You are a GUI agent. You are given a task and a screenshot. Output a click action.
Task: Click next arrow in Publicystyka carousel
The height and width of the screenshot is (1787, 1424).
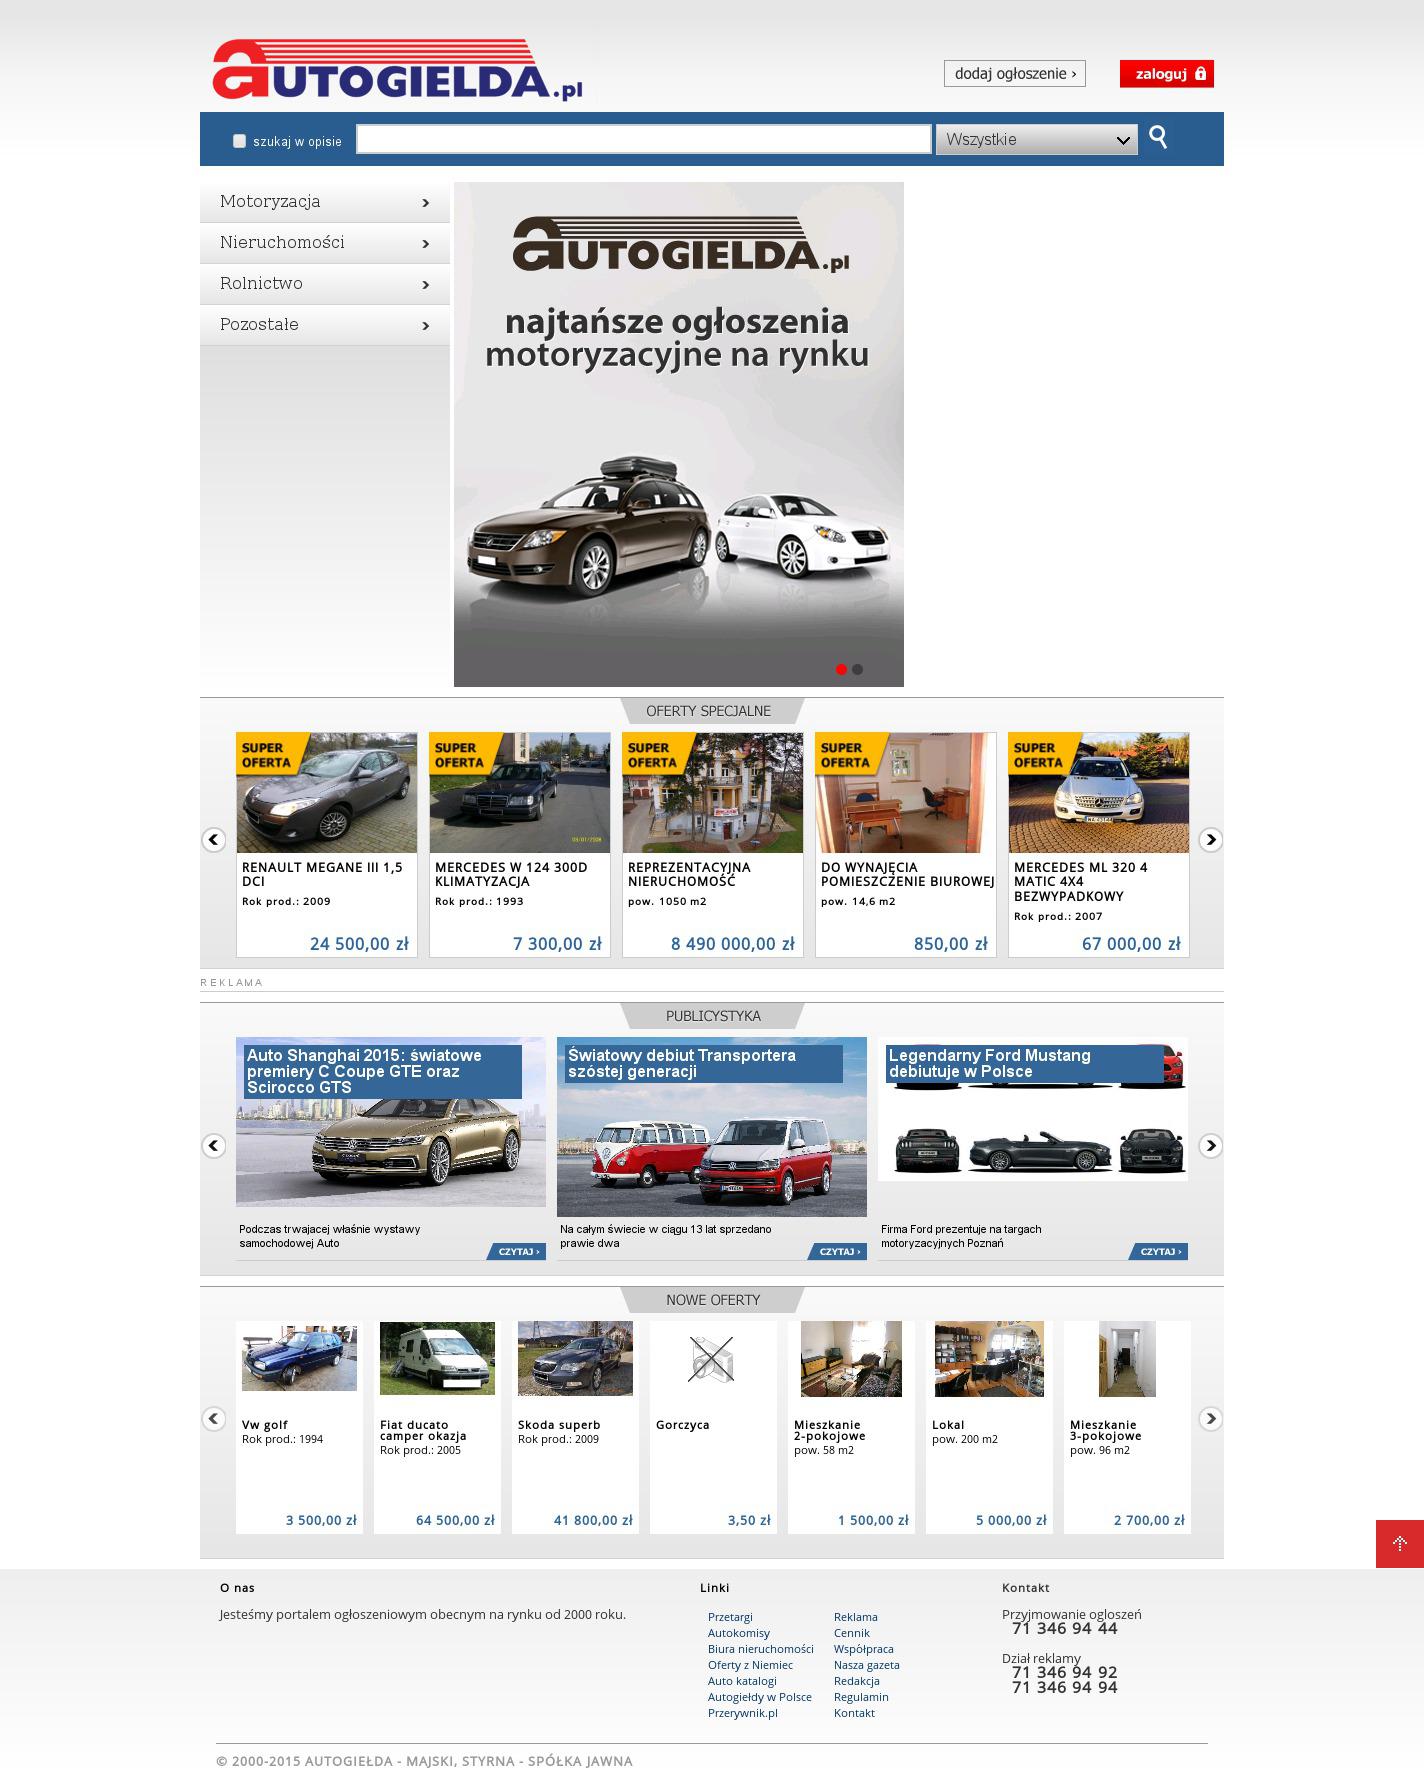[1210, 1146]
